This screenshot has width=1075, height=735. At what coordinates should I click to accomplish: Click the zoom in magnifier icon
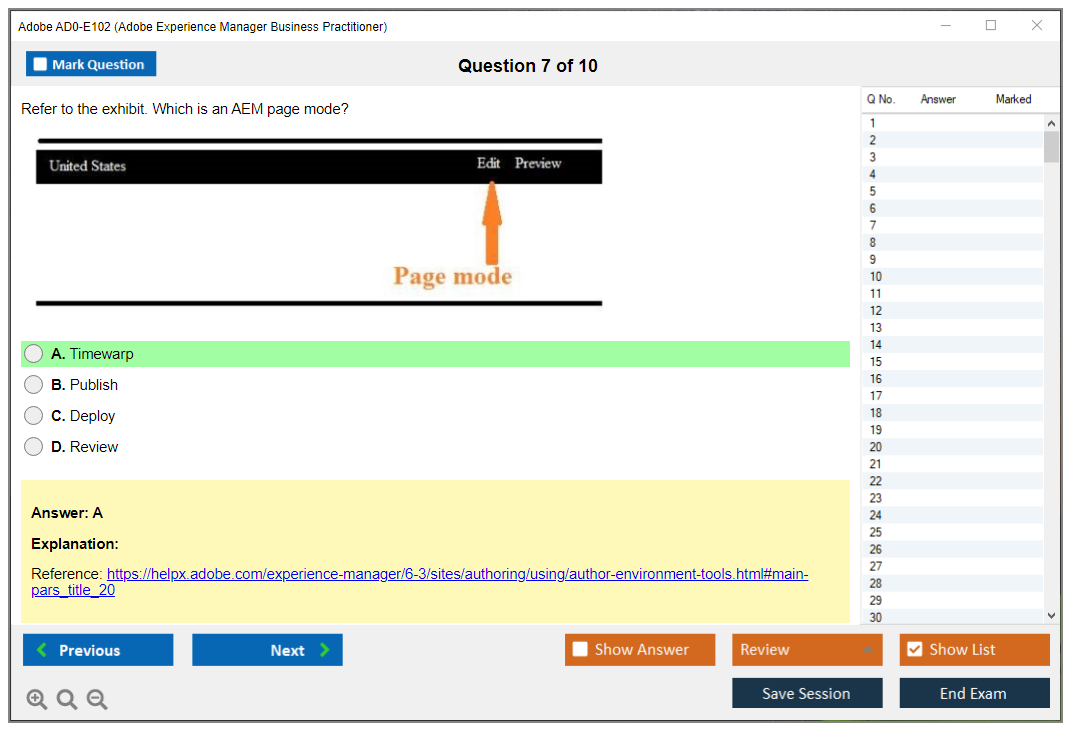(37, 700)
